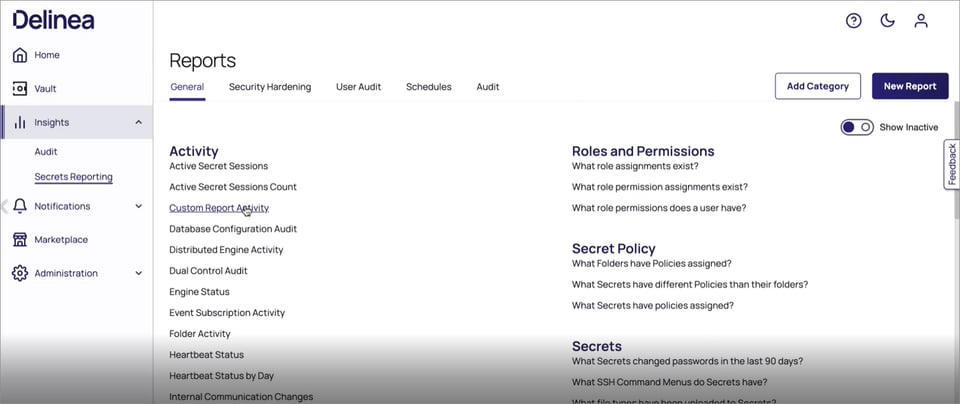Open What Folders have Policies assigned
Screen dimensions: 960x404
pos(652,264)
